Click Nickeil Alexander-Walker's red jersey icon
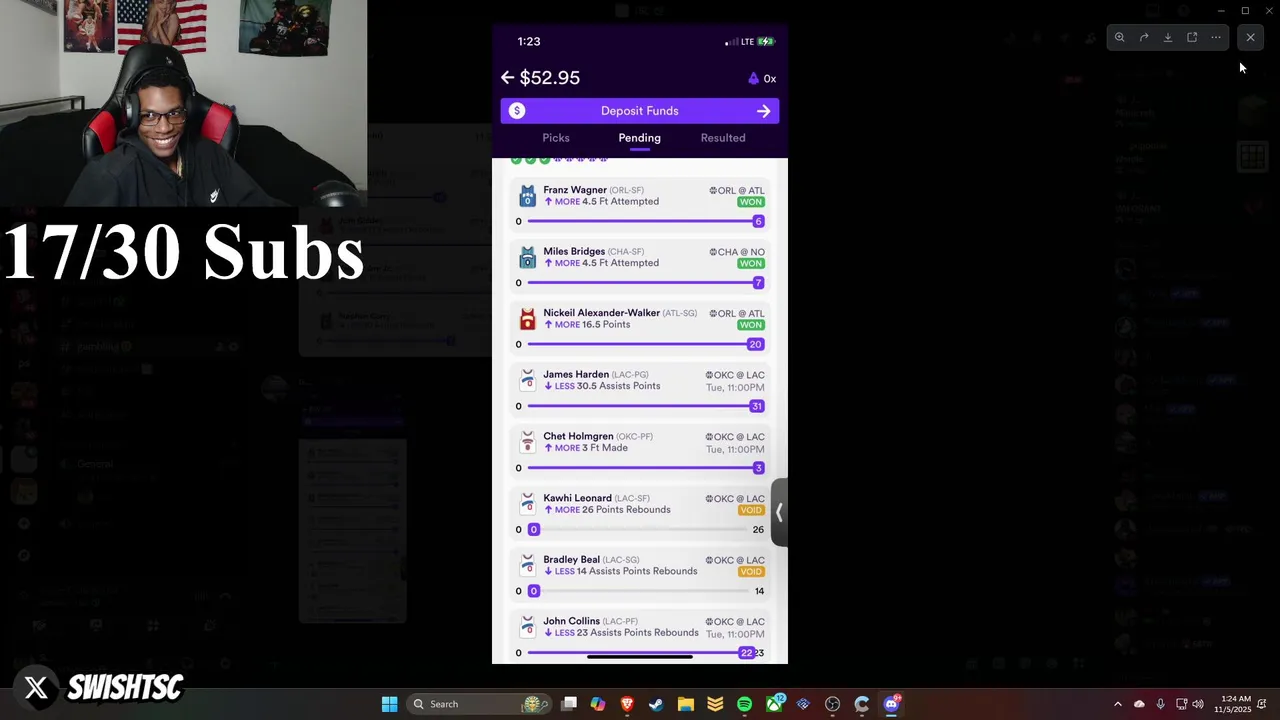This screenshot has height=720, width=1280. [x=527, y=319]
